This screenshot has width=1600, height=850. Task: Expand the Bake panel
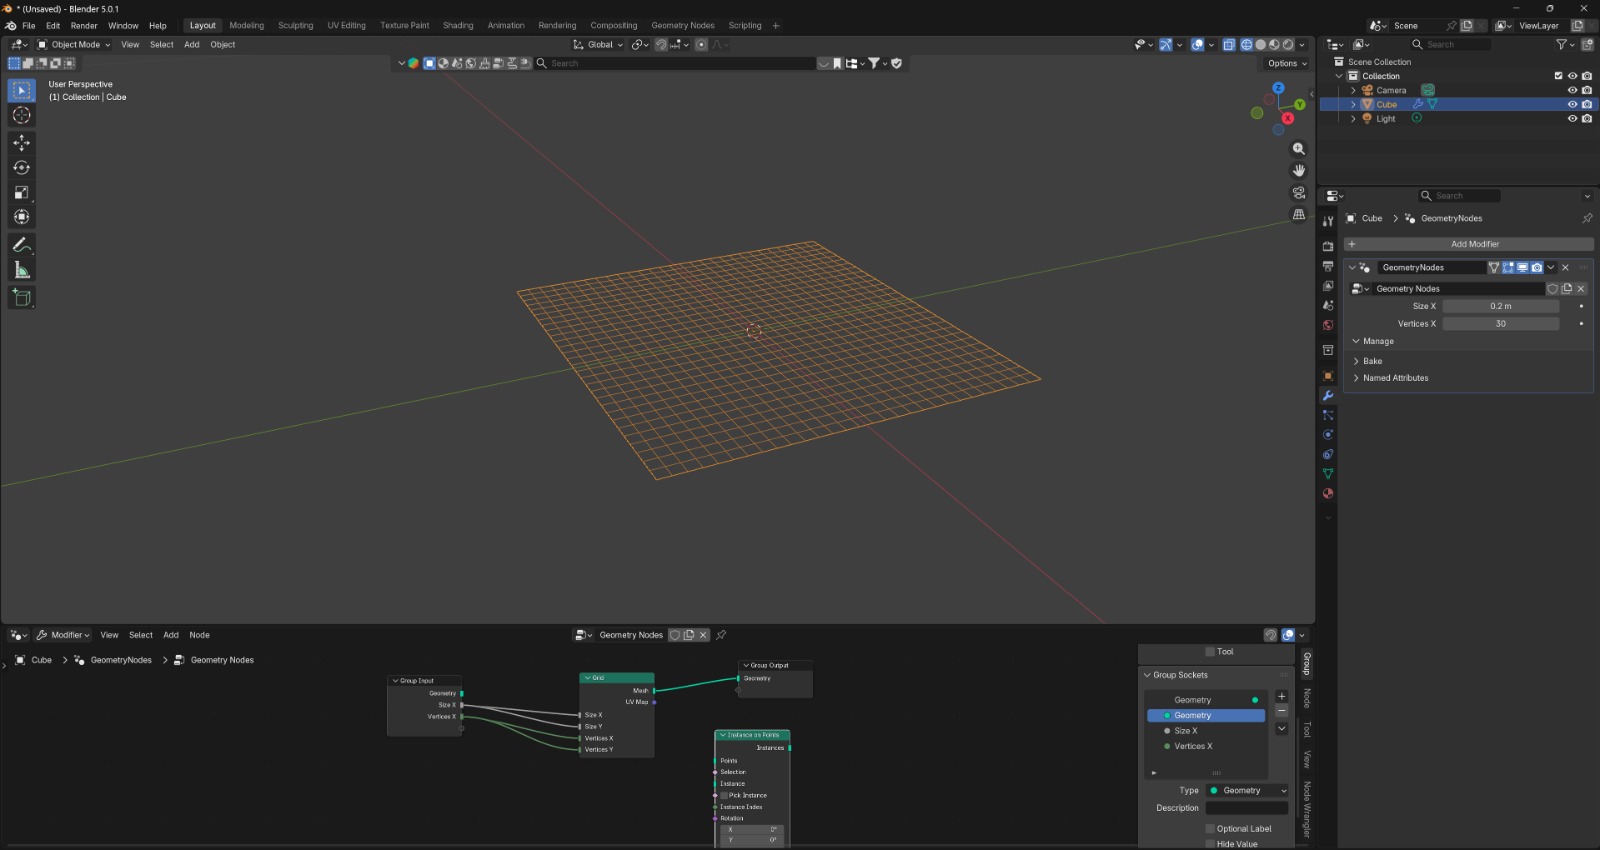pyautogui.click(x=1372, y=361)
